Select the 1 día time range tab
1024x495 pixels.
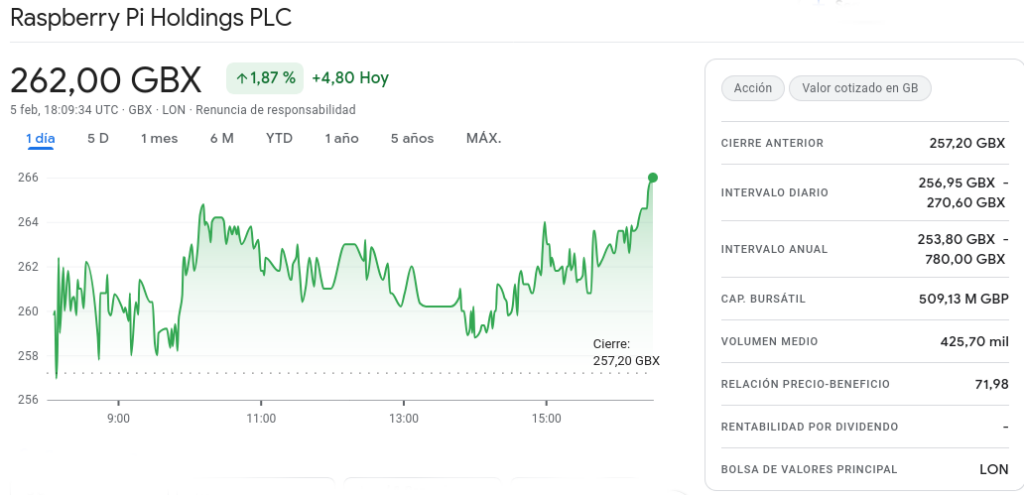[40, 138]
